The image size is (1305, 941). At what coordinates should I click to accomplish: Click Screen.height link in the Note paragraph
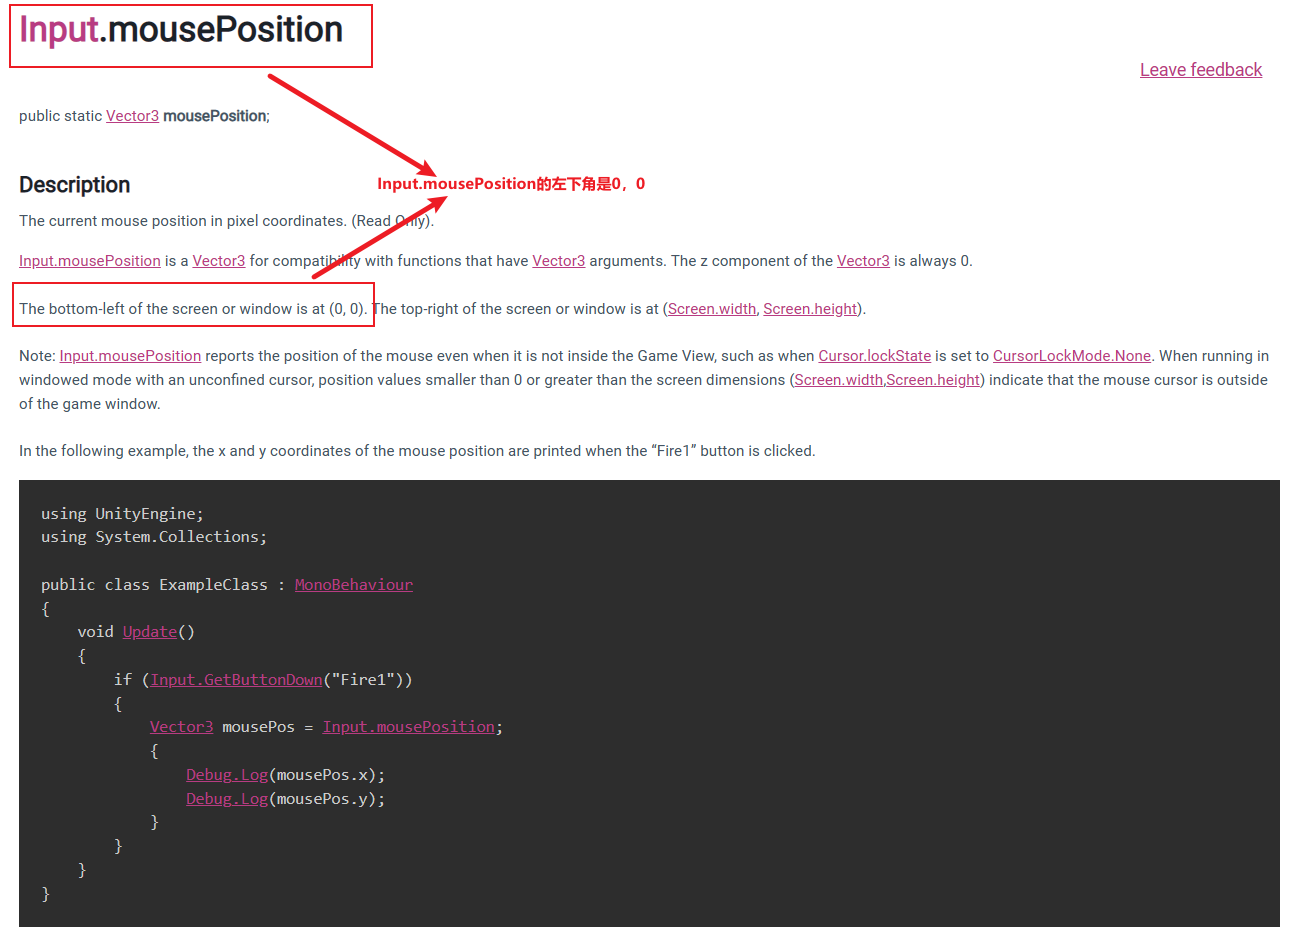[x=933, y=380]
